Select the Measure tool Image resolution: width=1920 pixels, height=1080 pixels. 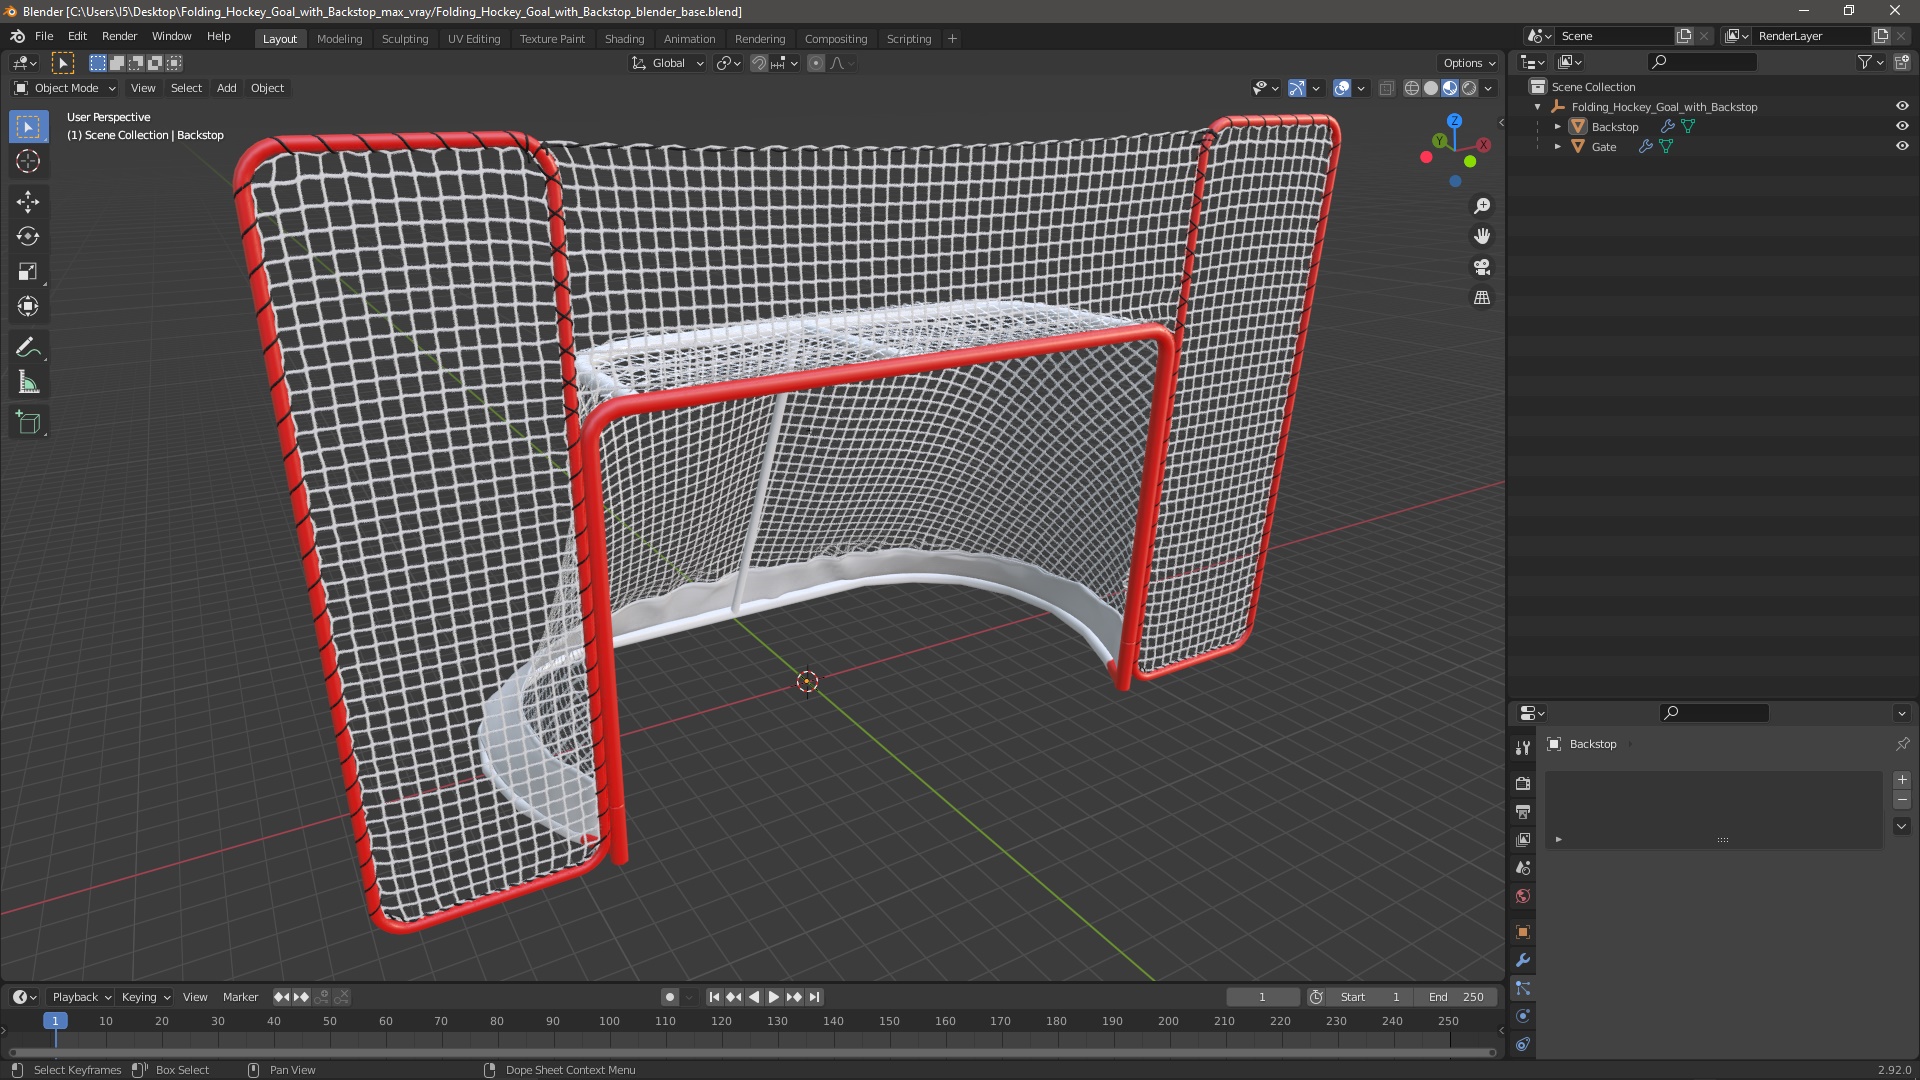(x=27, y=383)
